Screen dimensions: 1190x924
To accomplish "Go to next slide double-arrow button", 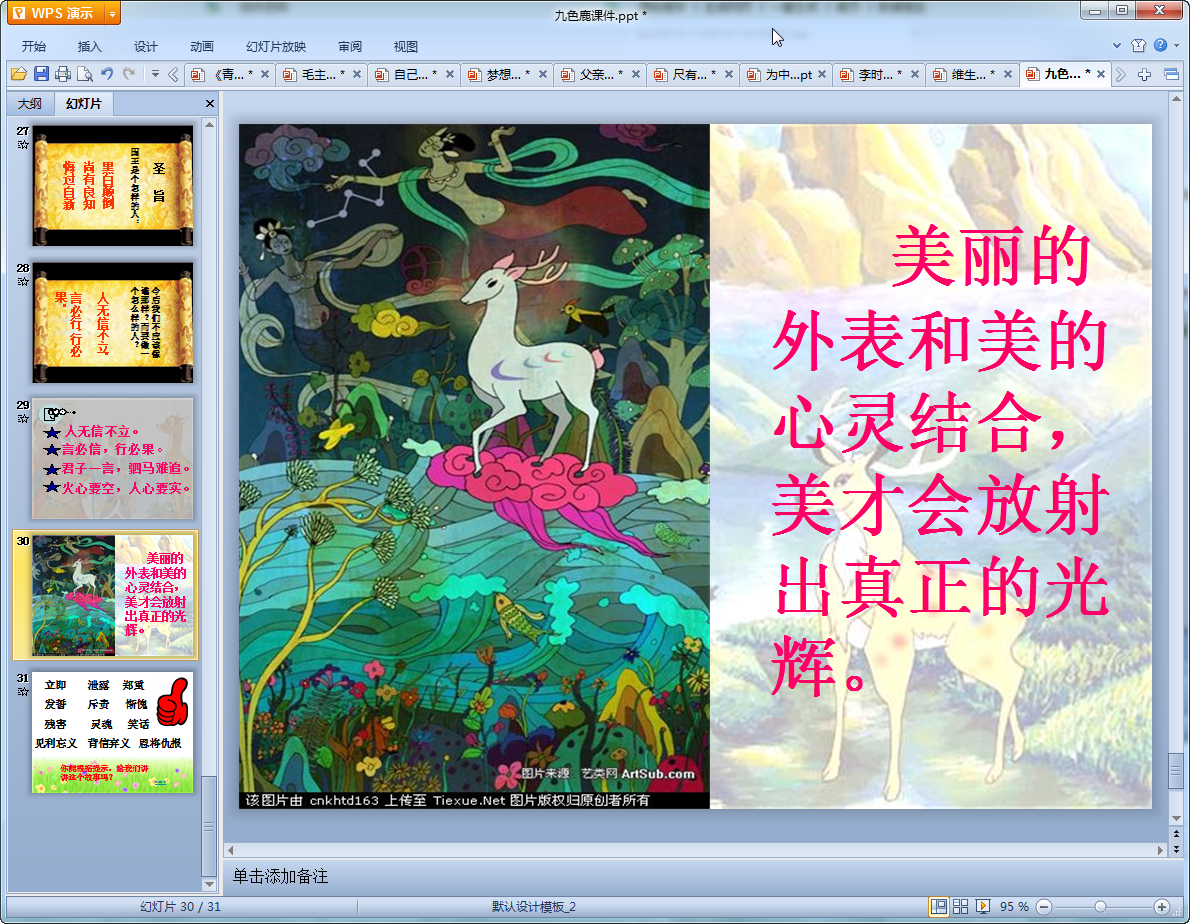I will tap(1176, 849).
